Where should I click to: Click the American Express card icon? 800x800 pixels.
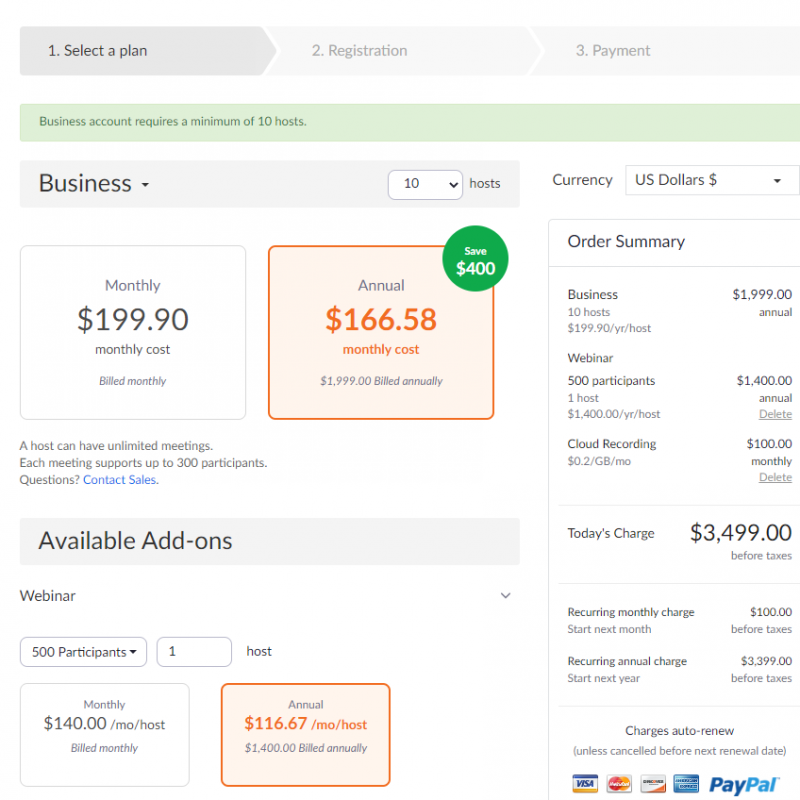coord(686,783)
